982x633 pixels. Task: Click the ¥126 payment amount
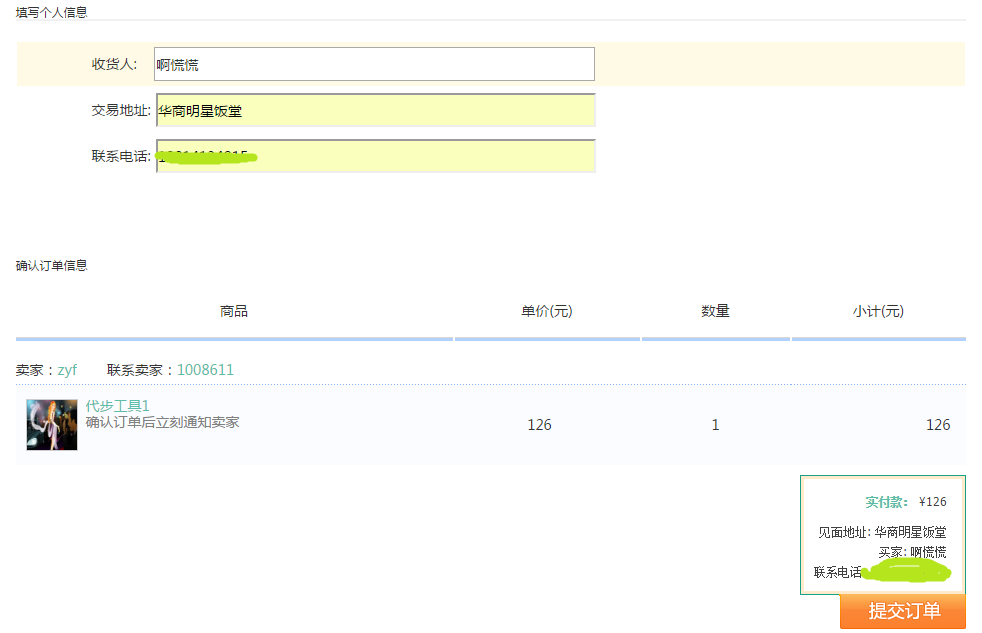click(933, 502)
